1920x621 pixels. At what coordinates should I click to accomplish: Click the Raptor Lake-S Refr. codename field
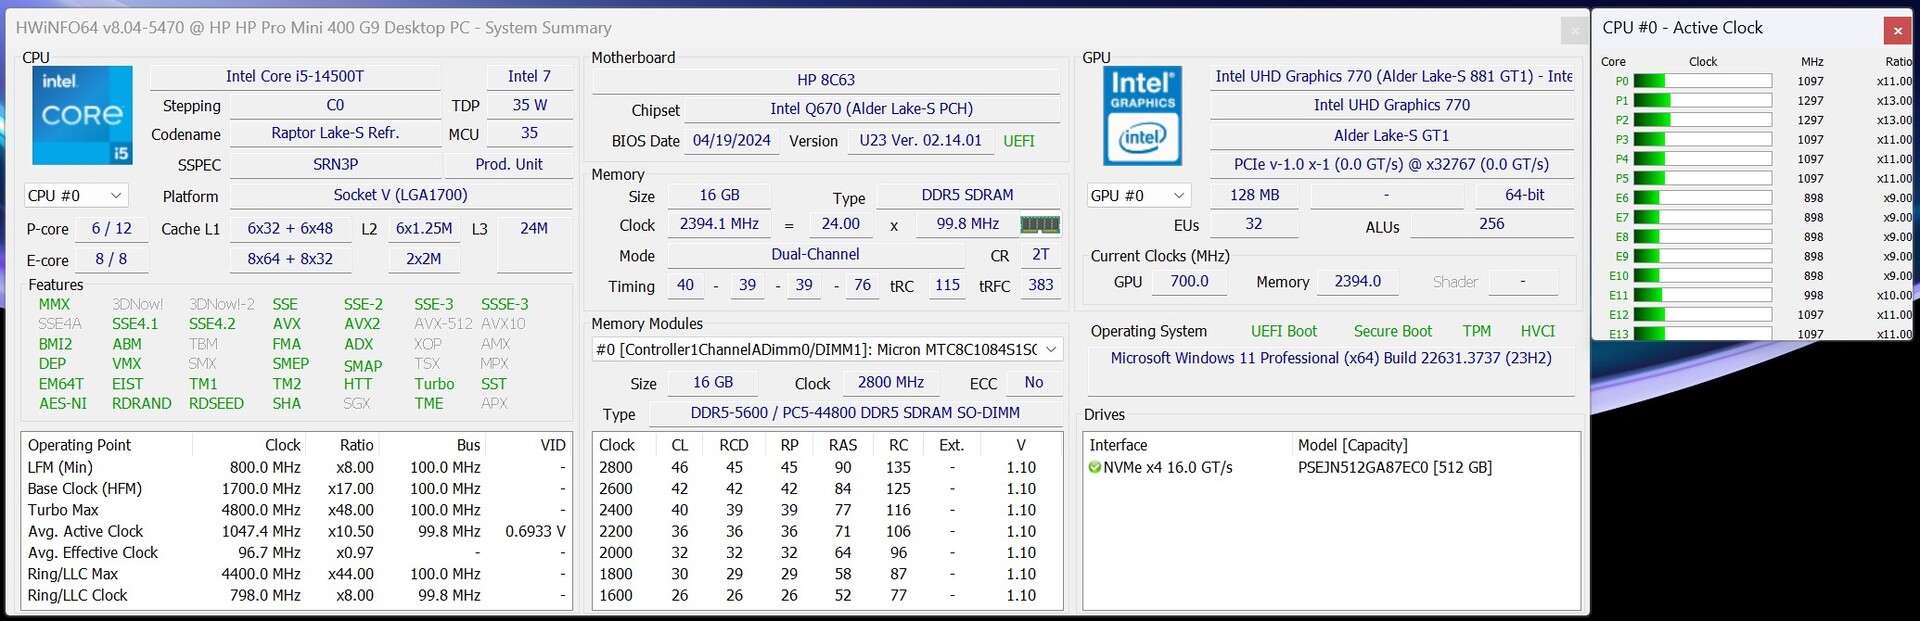point(335,133)
